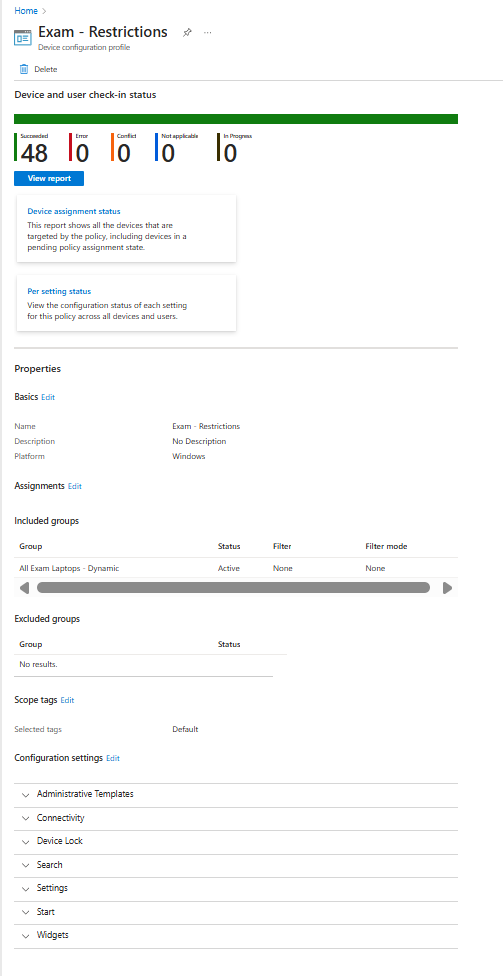The image size is (503, 976).
Task: Expand the Settings category
Action: (x=236, y=889)
